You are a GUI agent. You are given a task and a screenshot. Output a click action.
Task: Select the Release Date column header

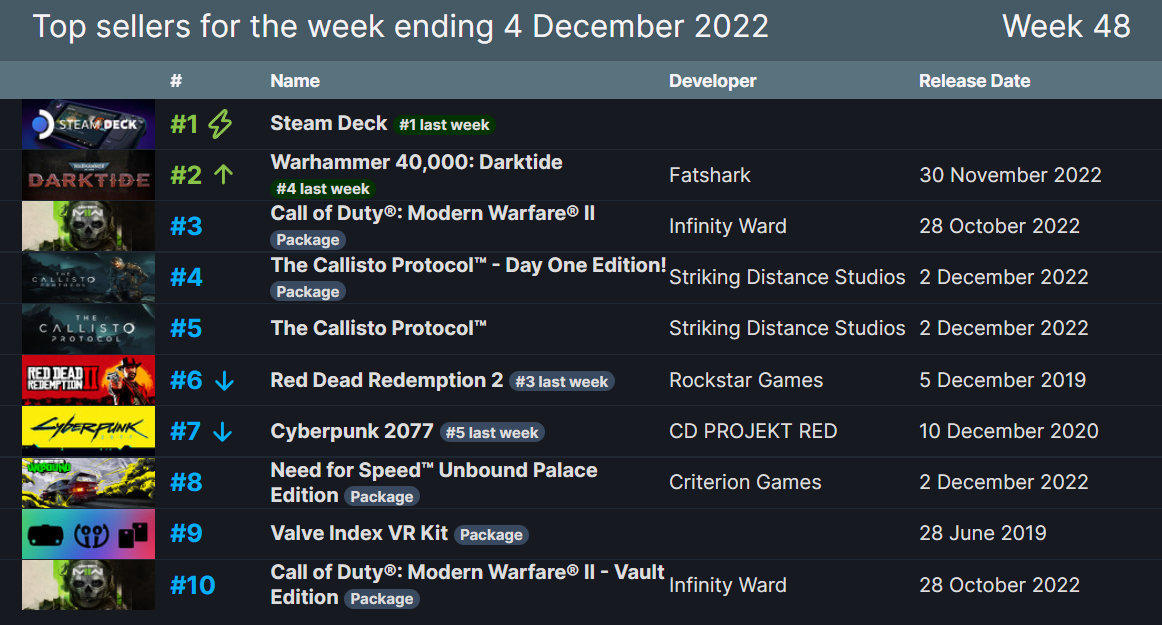pos(975,81)
